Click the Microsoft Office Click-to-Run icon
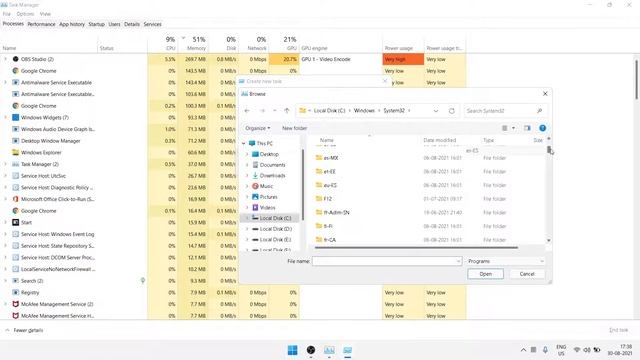The height and width of the screenshot is (360, 640). (16, 199)
